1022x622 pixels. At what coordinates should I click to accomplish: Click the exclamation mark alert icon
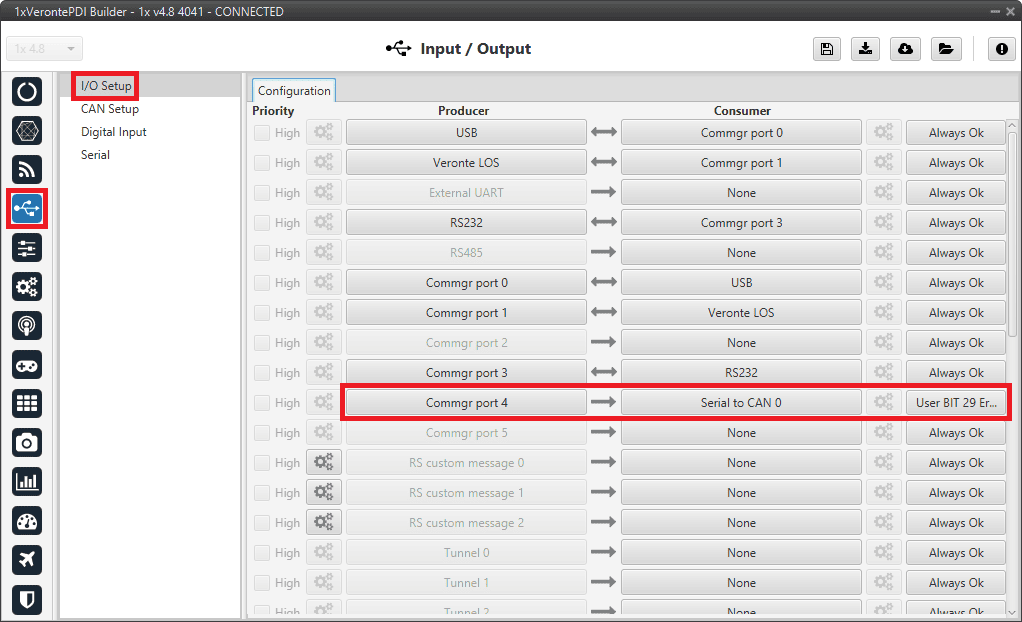1002,49
